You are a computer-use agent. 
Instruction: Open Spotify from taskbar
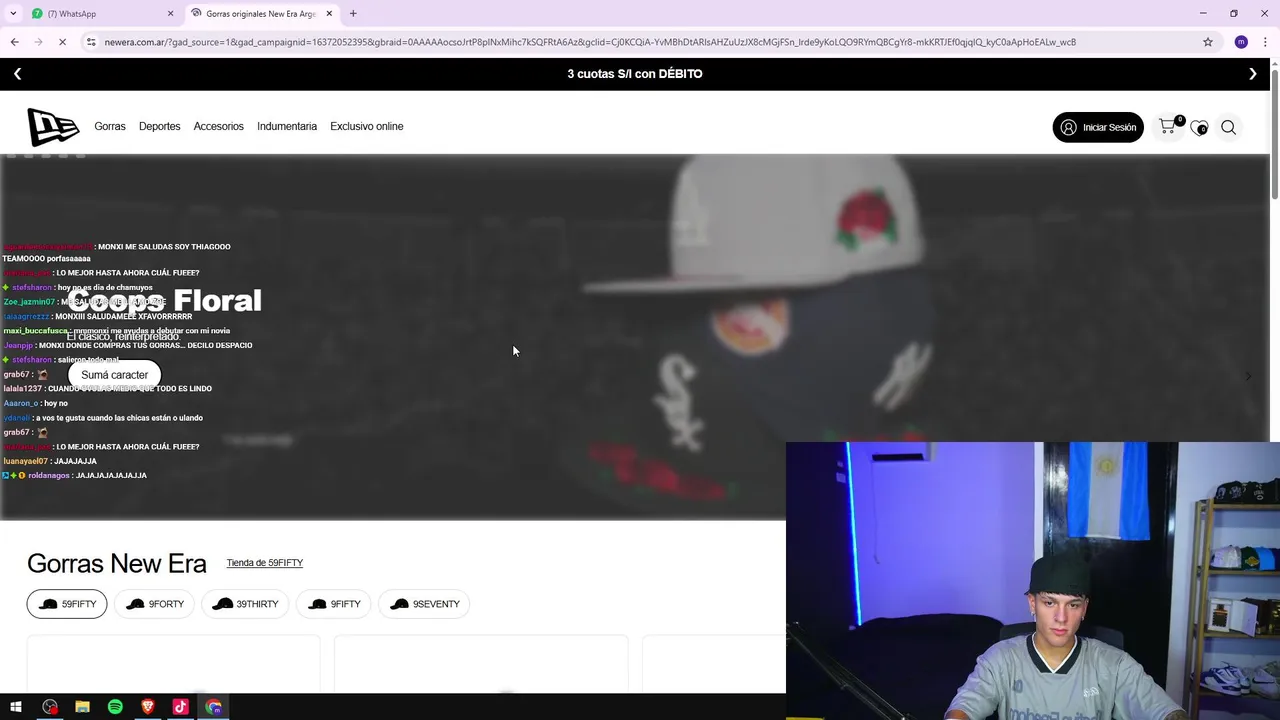115,707
